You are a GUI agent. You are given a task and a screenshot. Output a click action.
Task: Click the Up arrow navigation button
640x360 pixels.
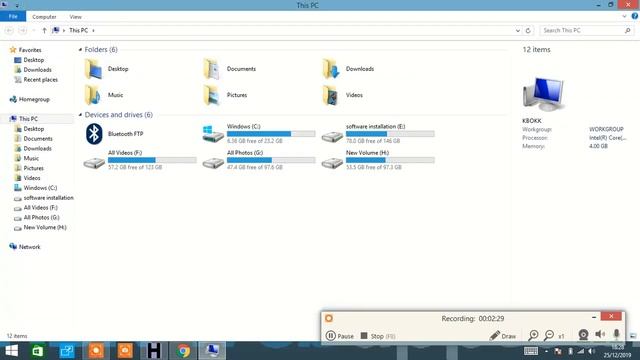pyautogui.click(x=44, y=31)
